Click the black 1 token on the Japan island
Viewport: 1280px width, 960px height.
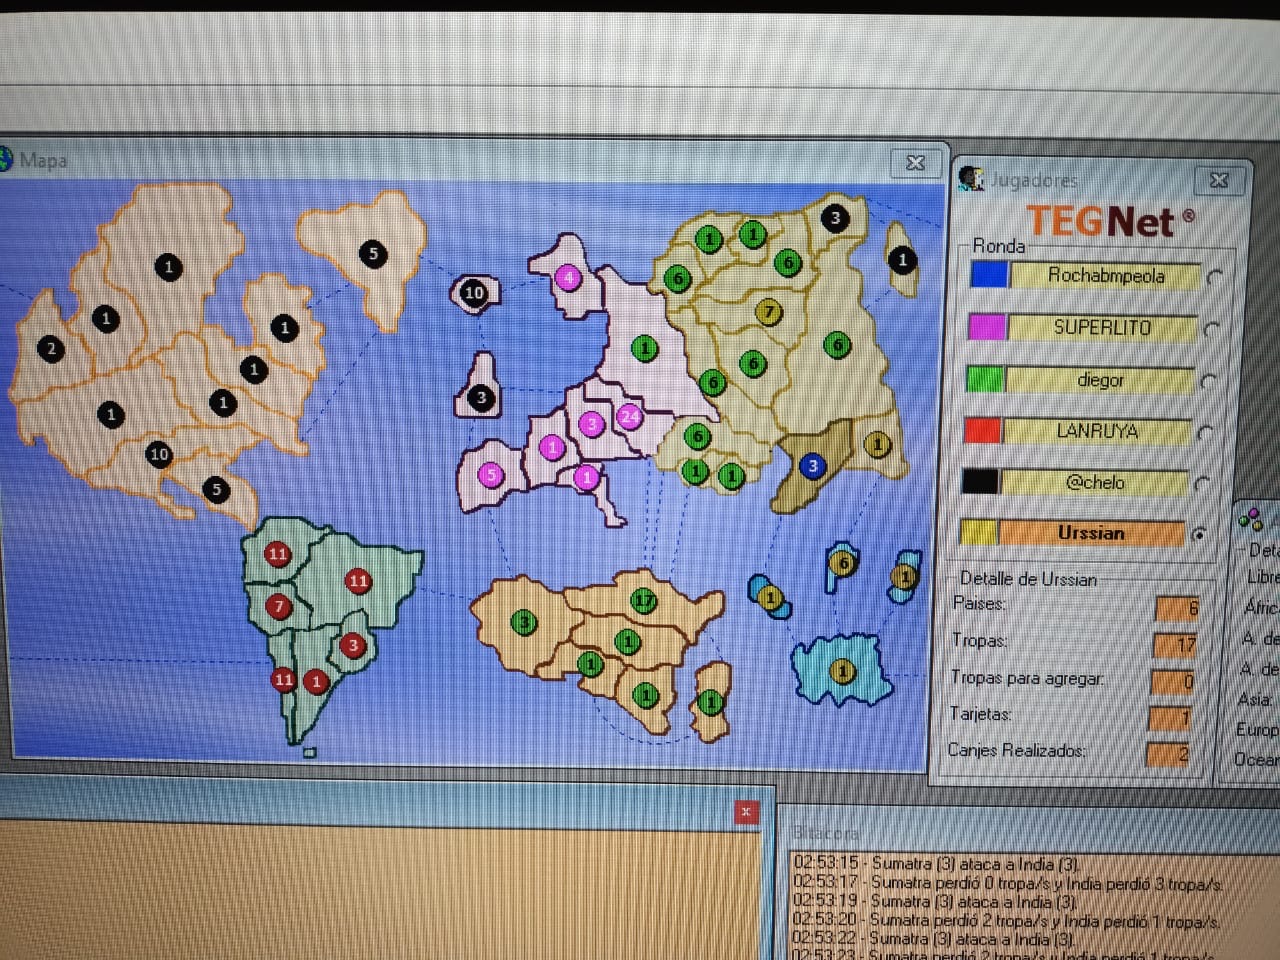pyautogui.click(x=902, y=260)
